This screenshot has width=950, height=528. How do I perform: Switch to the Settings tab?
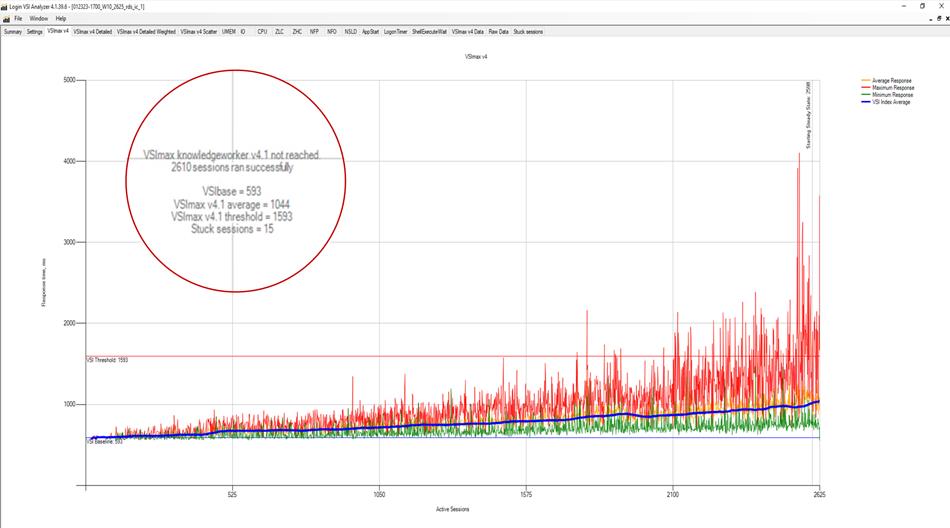click(x=35, y=32)
